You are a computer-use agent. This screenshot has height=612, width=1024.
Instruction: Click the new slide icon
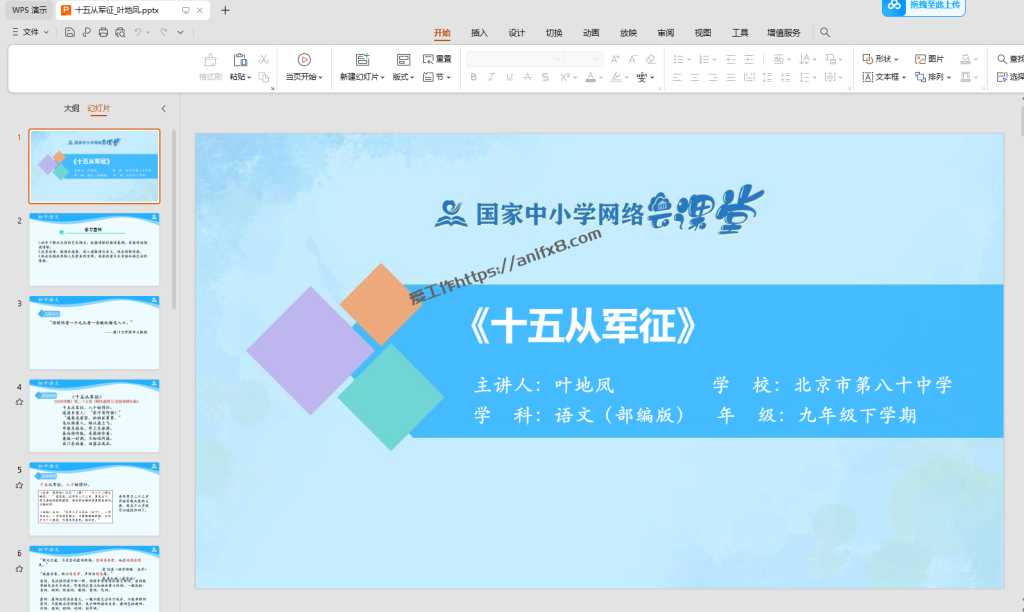tap(362, 60)
